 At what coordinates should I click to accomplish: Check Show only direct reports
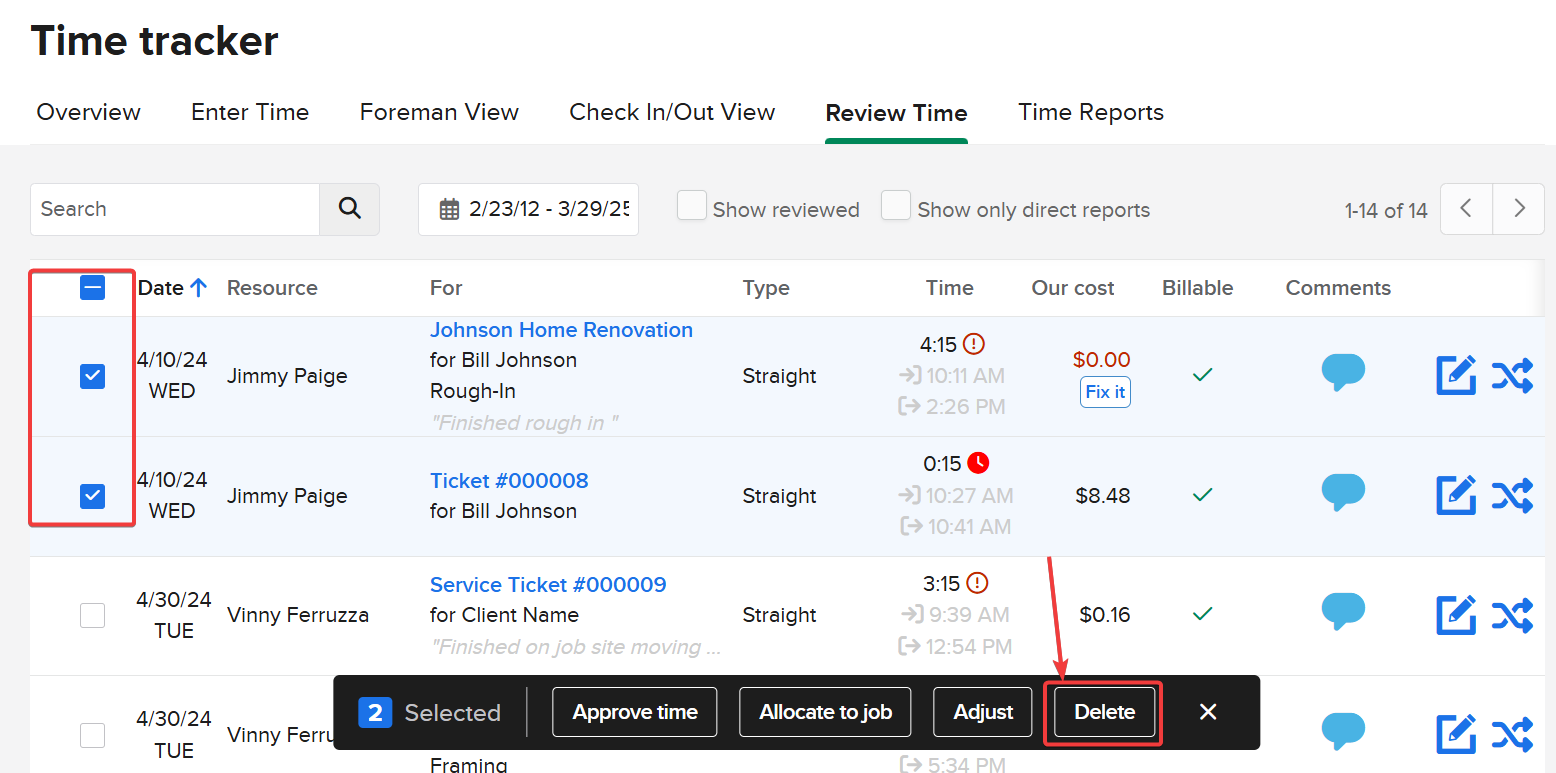click(896, 206)
